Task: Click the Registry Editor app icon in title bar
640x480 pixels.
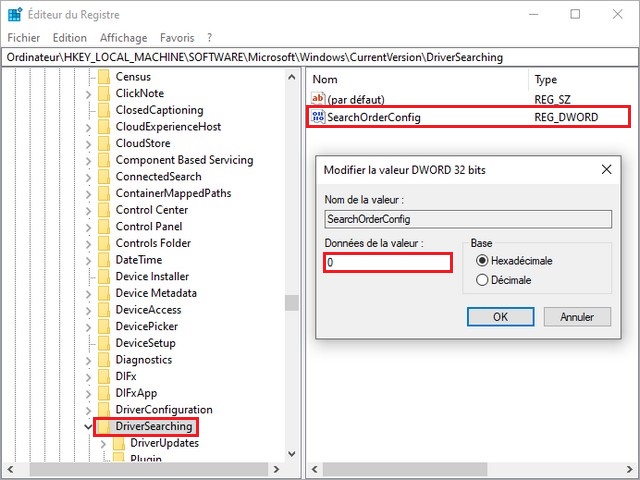Action: pyautogui.click(x=14, y=14)
